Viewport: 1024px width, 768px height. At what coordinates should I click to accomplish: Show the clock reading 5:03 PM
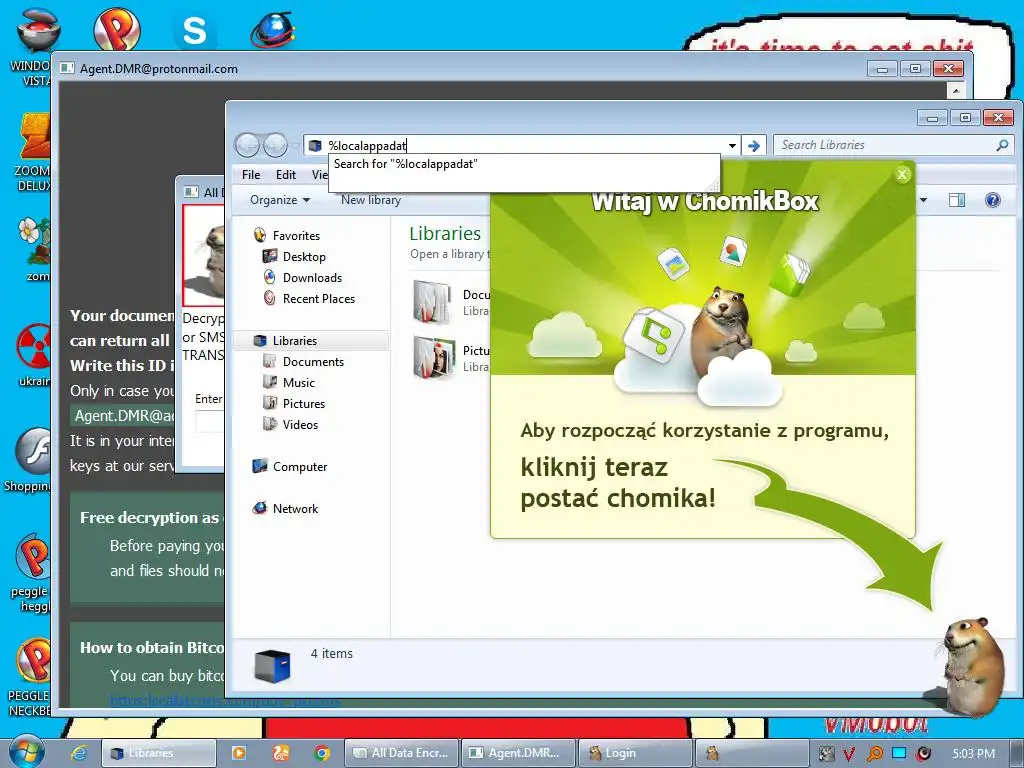[x=973, y=754]
